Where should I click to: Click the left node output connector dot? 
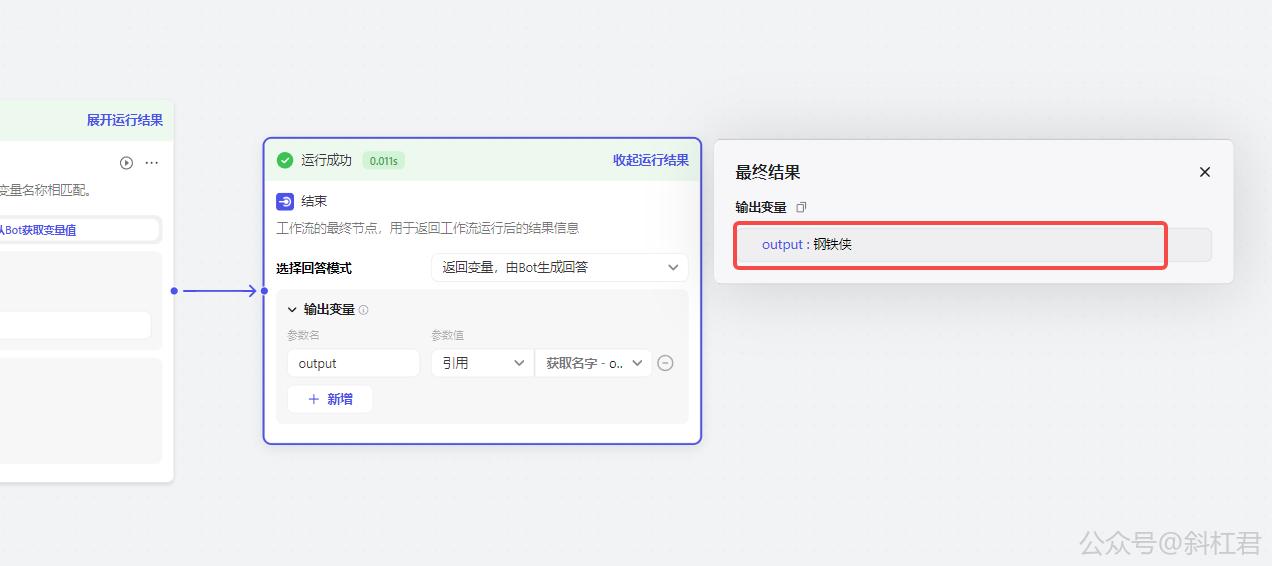174,291
